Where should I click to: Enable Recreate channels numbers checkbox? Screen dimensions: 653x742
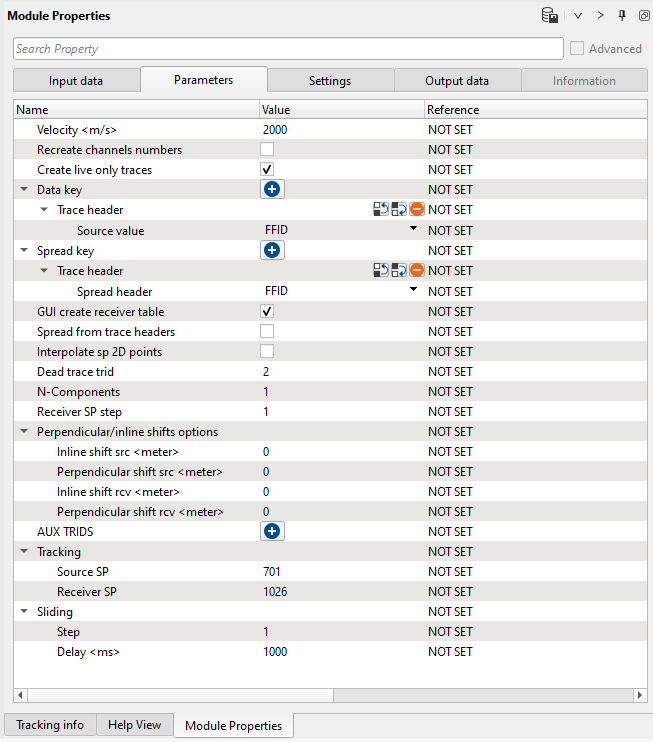(x=267, y=150)
